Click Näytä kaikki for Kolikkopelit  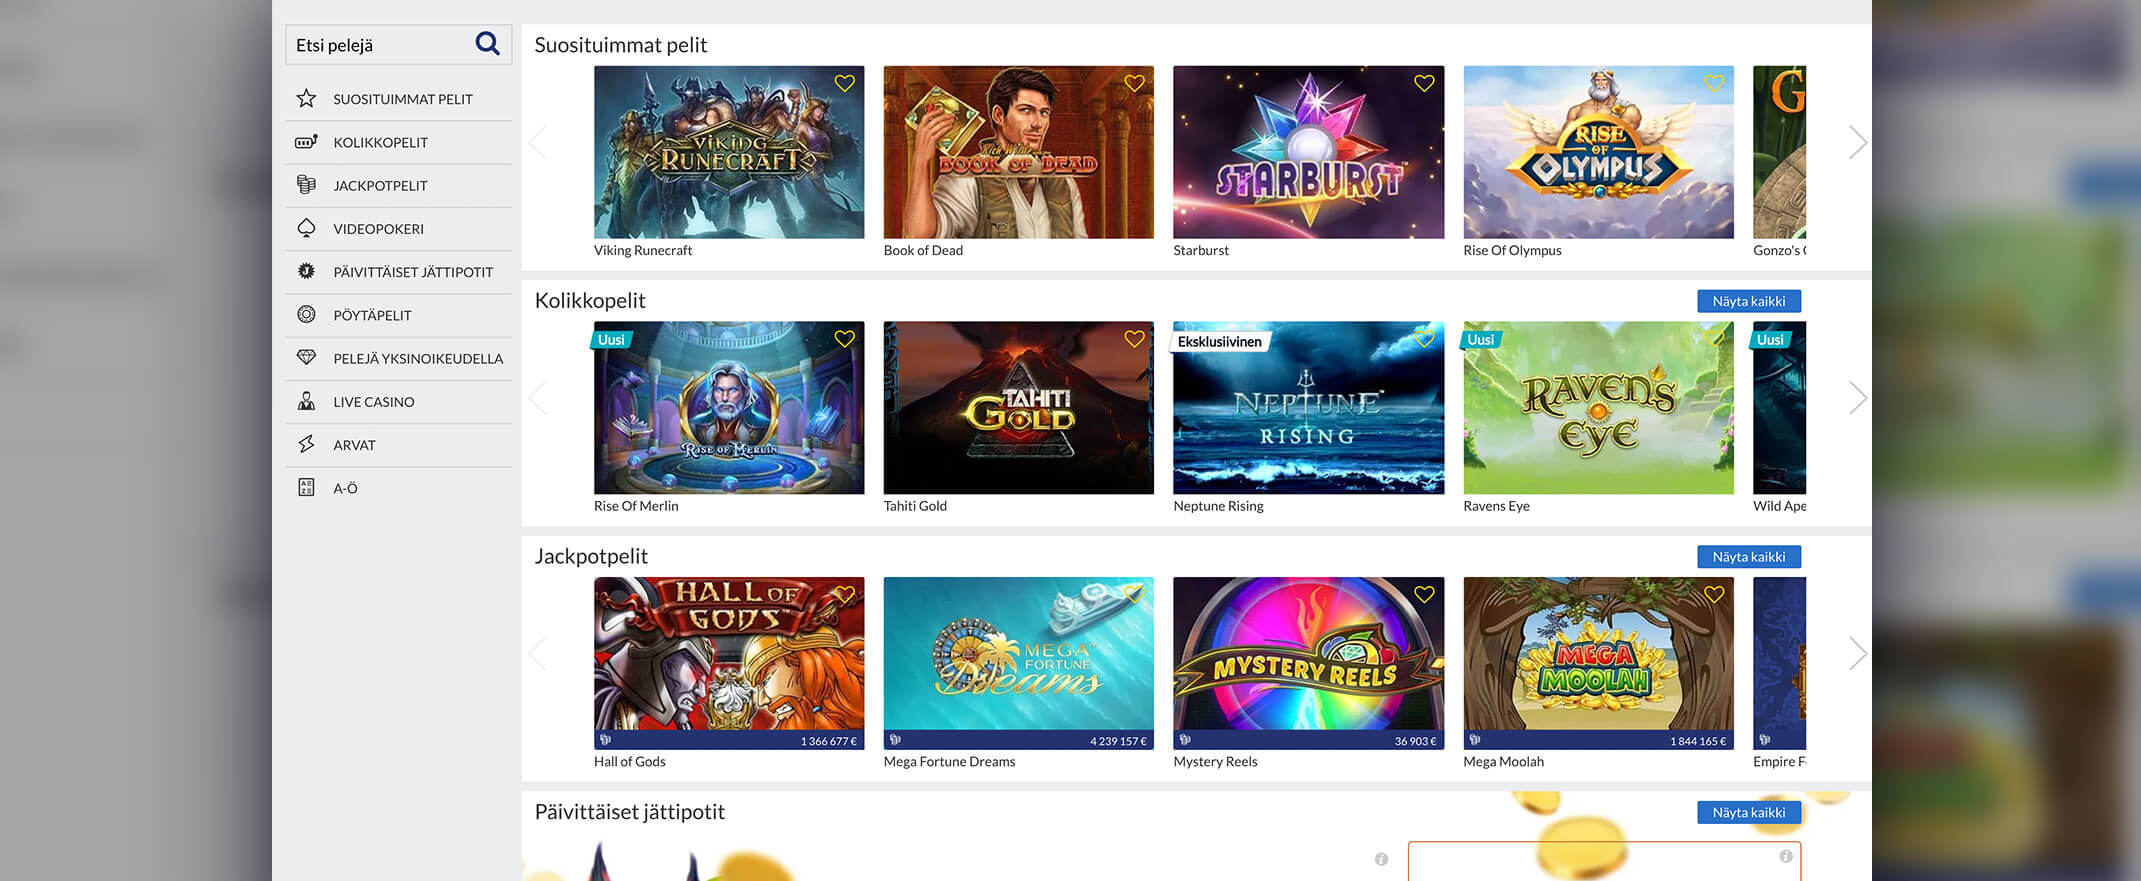(x=1748, y=301)
